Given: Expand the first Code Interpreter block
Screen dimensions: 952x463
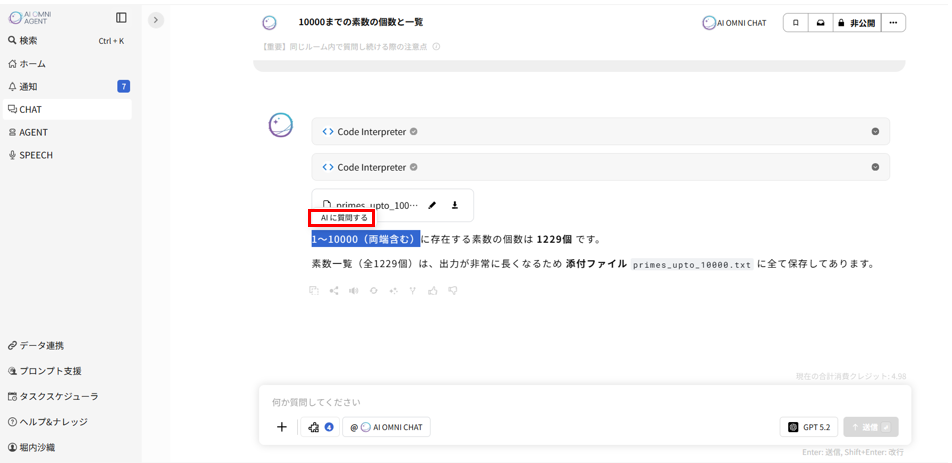Looking at the screenshot, I should click(600, 132).
